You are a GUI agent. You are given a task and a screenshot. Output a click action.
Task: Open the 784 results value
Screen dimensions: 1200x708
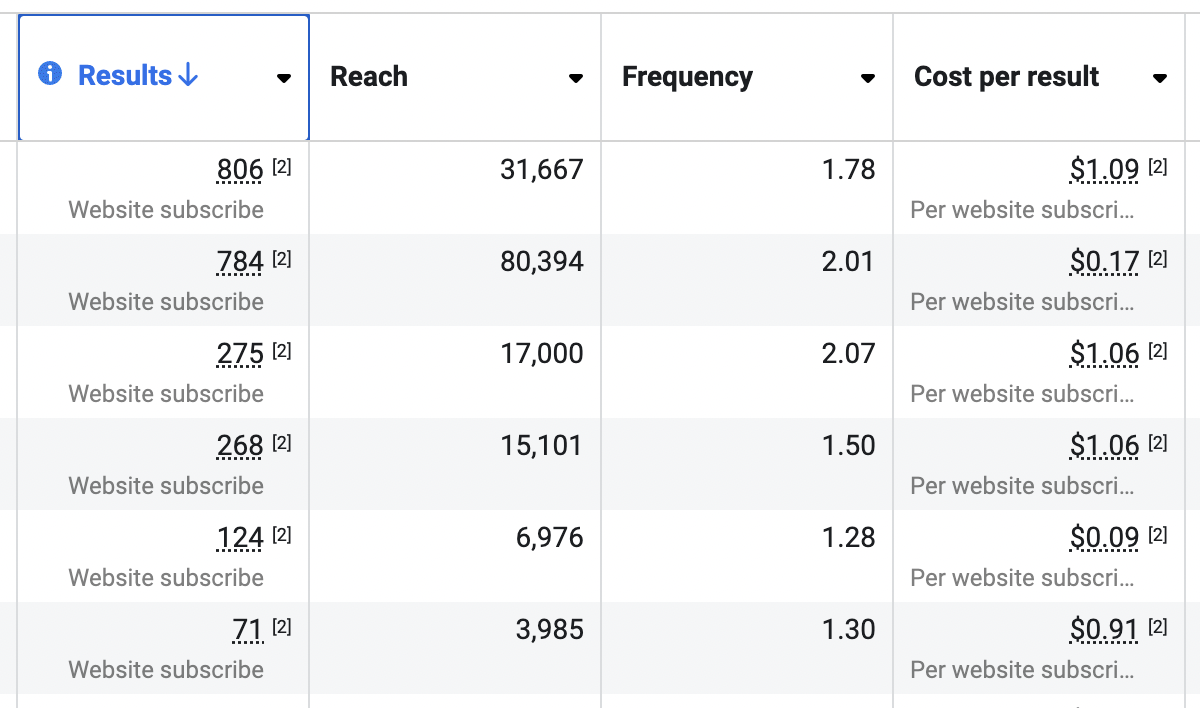pyautogui.click(x=240, y=263)
